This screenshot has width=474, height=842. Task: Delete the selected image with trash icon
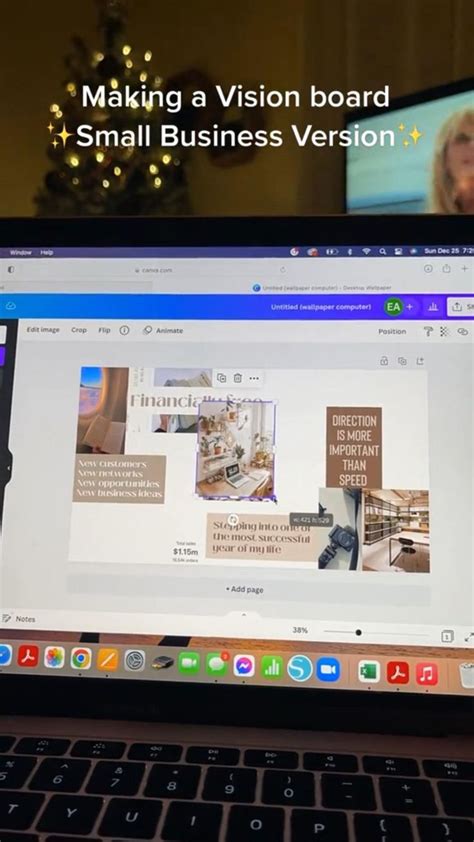[x=237, y=378]
